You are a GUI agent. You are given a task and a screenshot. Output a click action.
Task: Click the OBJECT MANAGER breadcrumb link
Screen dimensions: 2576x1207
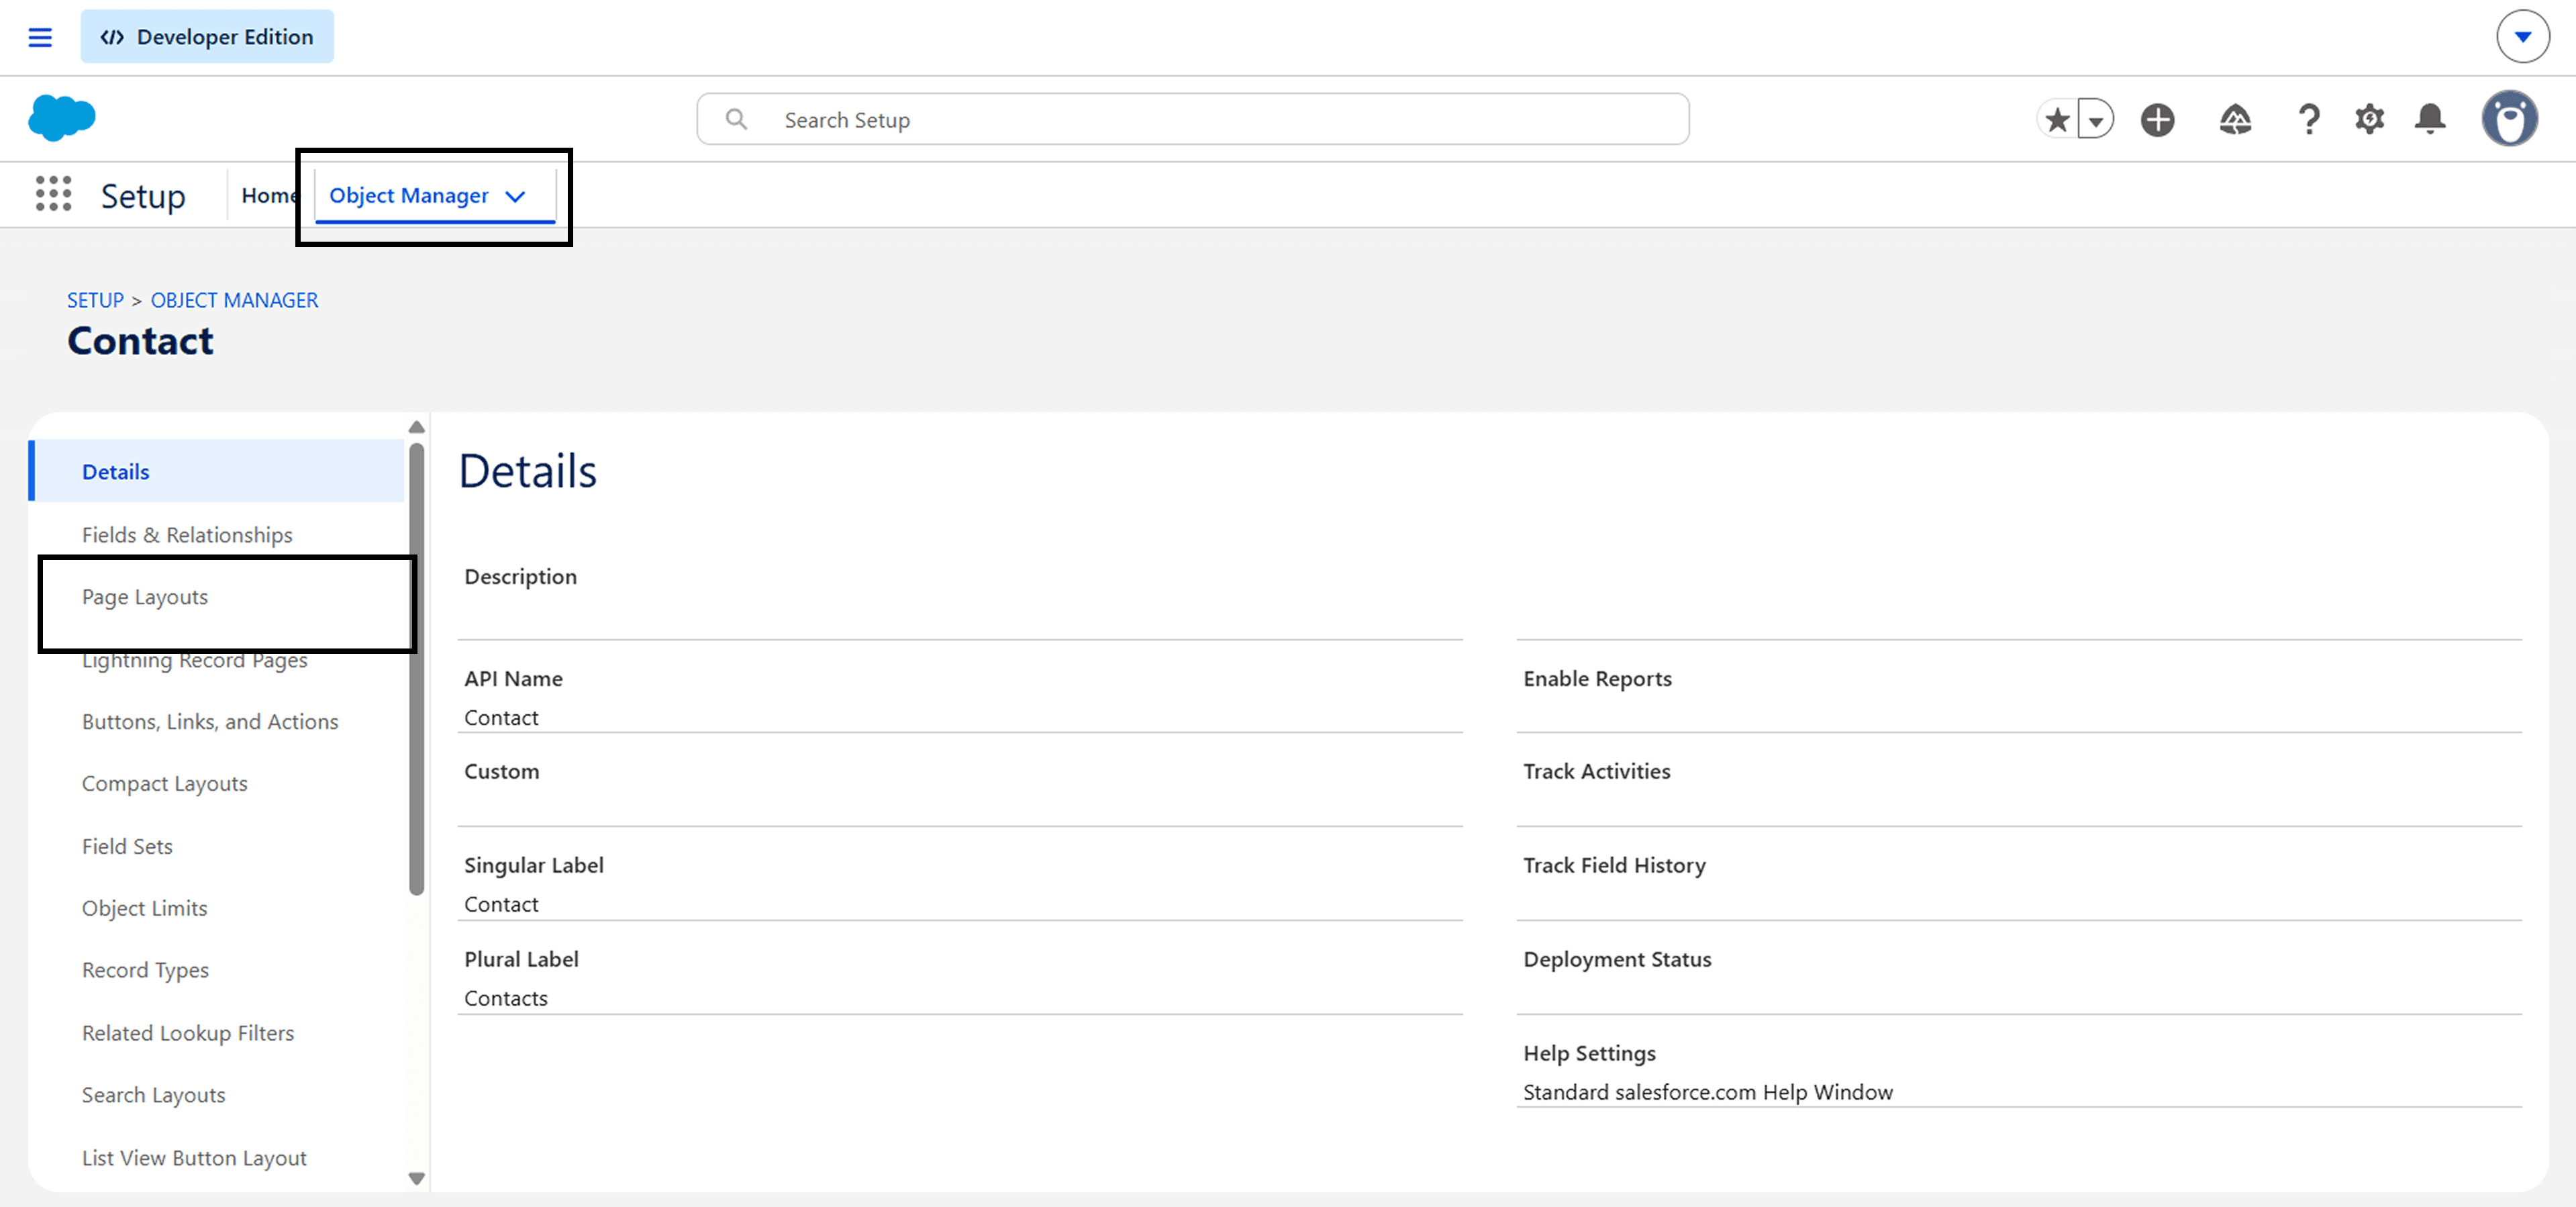point(234,300)
